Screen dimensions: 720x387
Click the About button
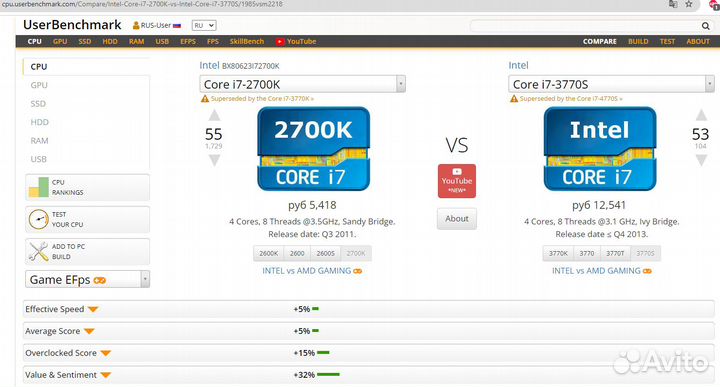[x=457, y=219]
